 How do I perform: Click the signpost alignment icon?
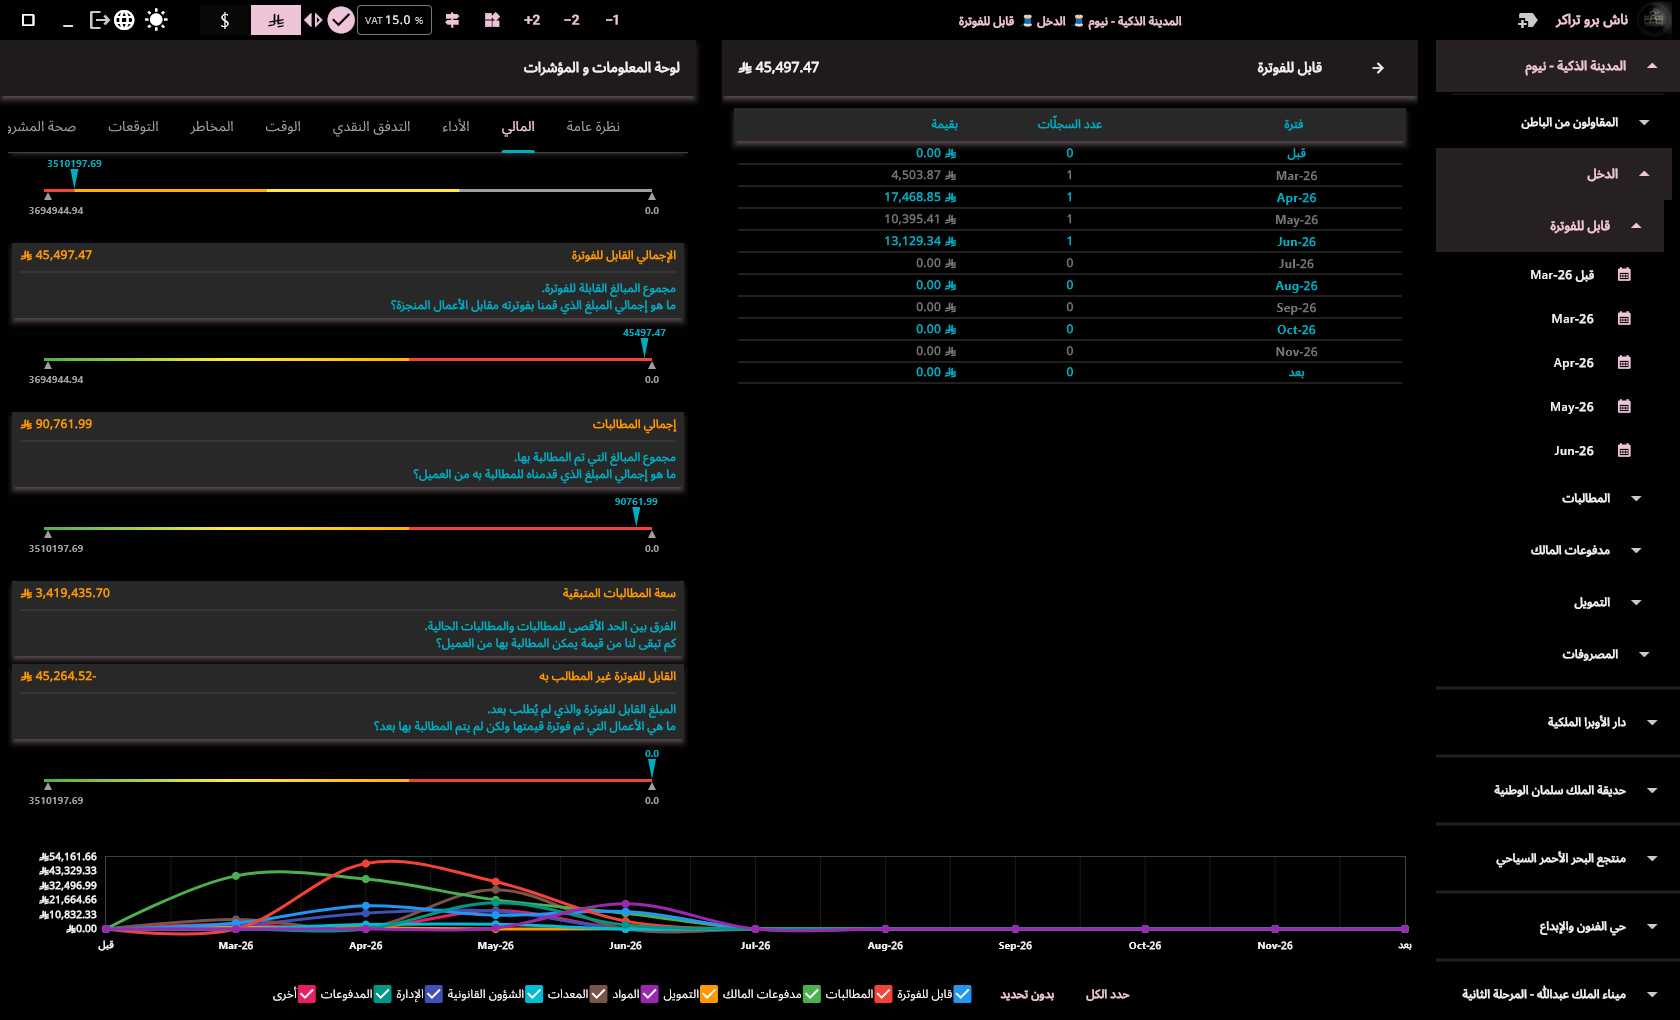click(x=452, y=20)
